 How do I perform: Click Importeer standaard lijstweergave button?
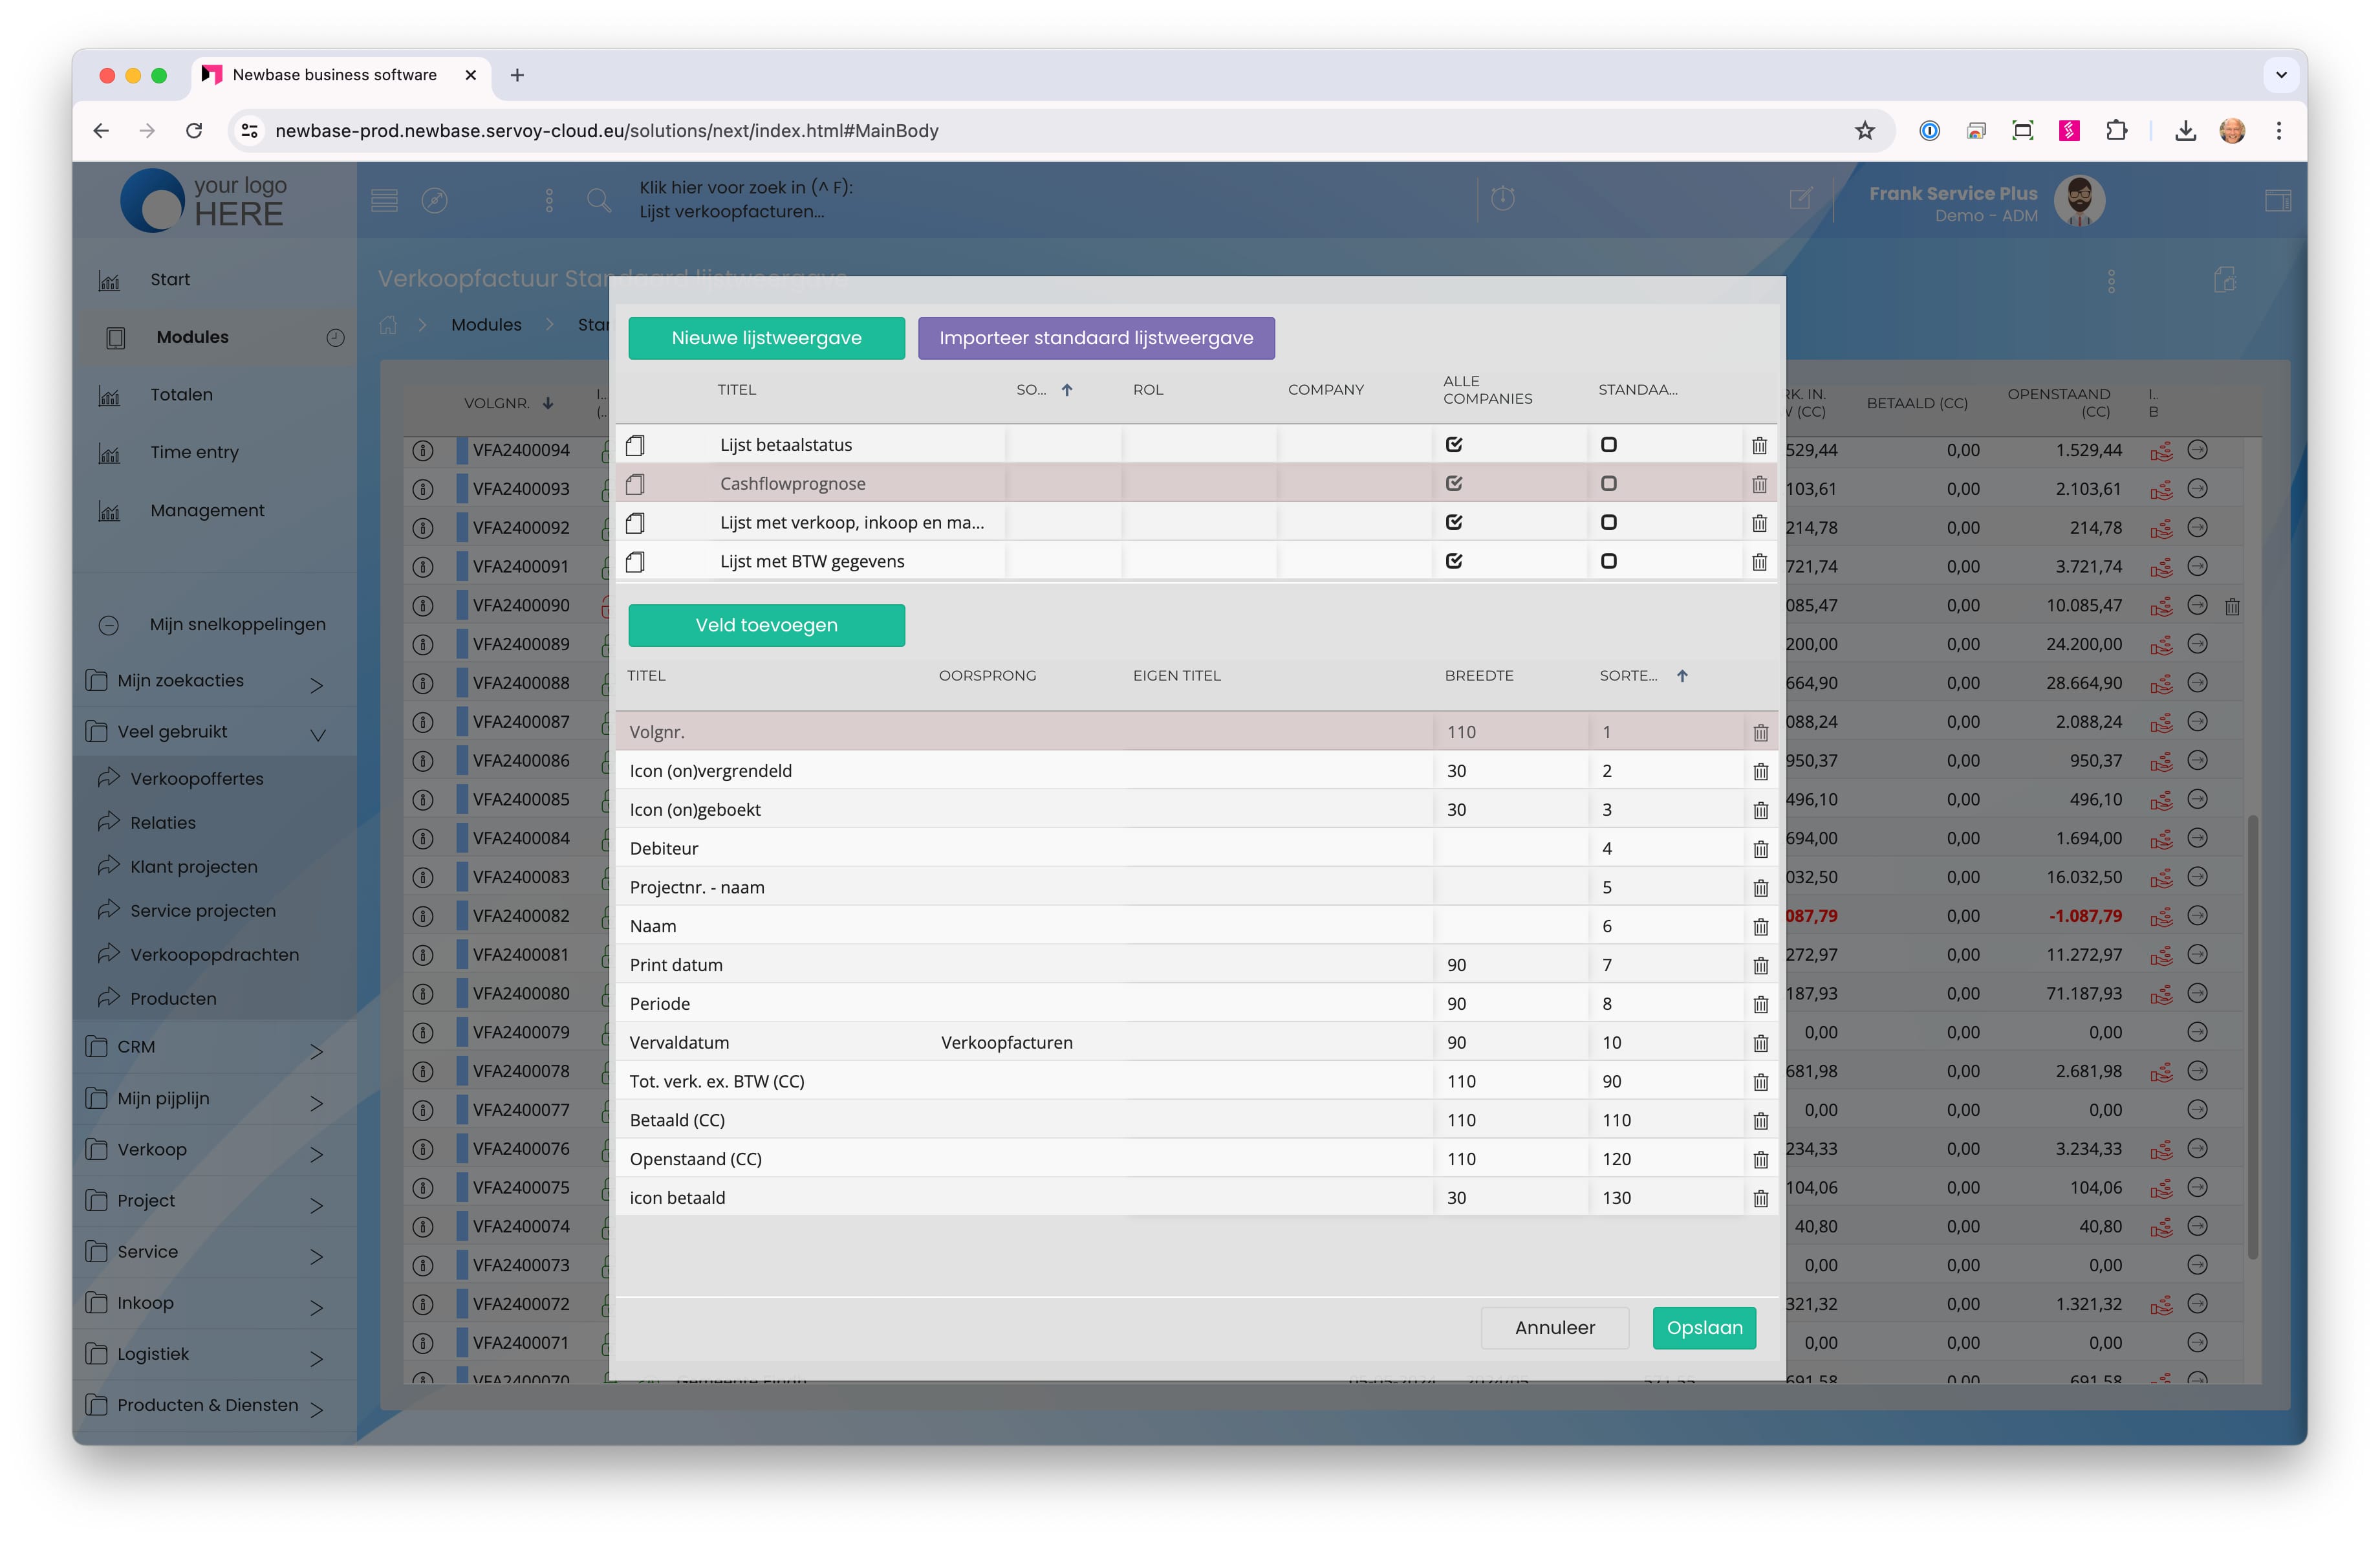pyautogui.click(x=1095, y=338)
